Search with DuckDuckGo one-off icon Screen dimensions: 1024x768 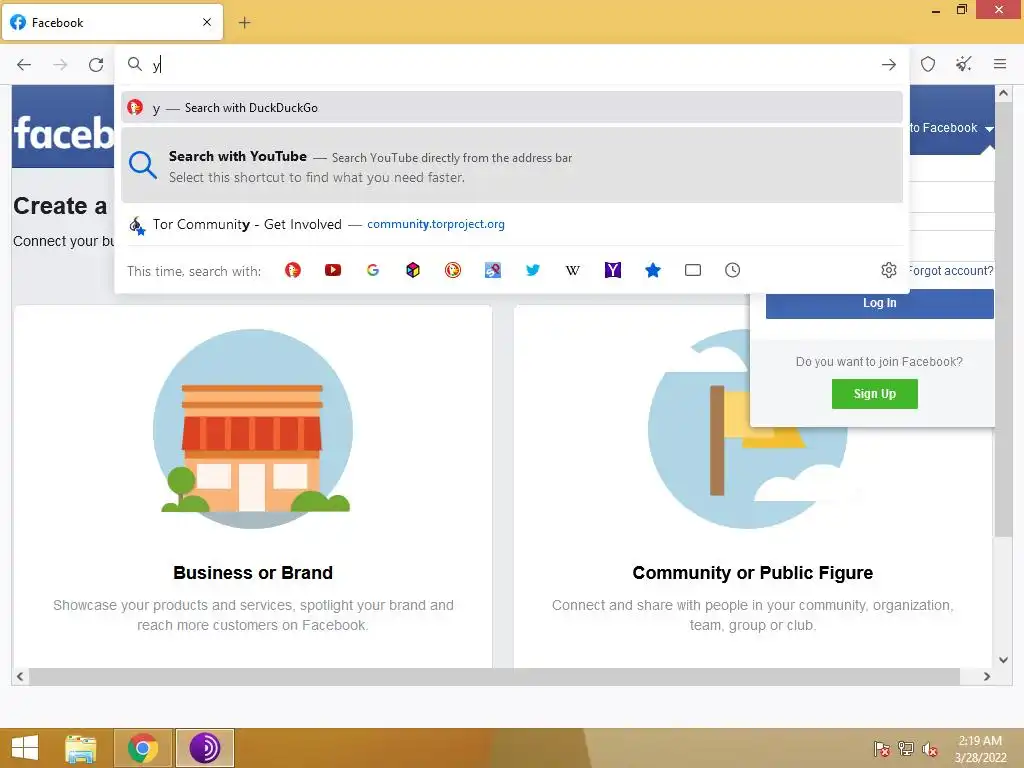point(293,270)
